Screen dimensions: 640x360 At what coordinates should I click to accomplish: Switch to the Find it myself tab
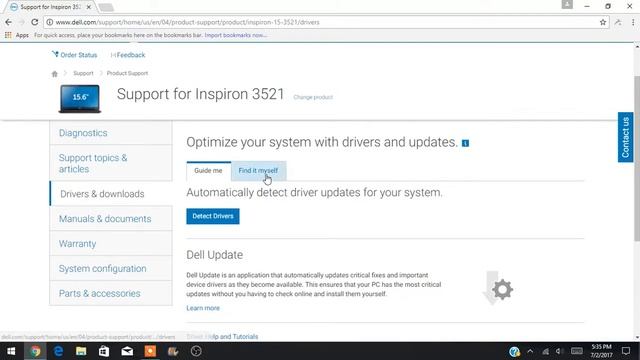tap(258, 171)
